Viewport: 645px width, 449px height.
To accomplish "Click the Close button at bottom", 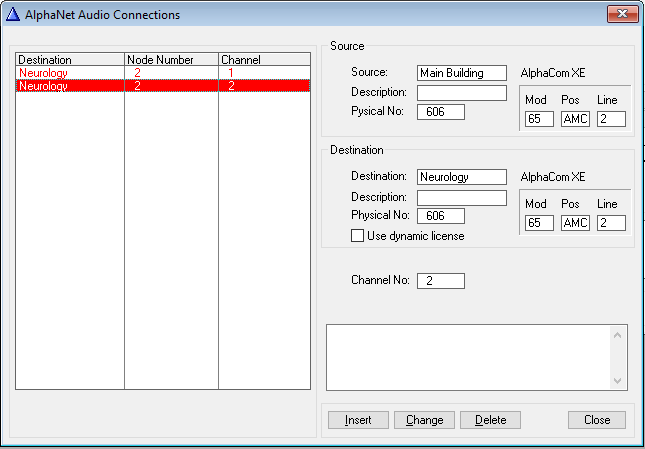I will (x=597, y=420).
